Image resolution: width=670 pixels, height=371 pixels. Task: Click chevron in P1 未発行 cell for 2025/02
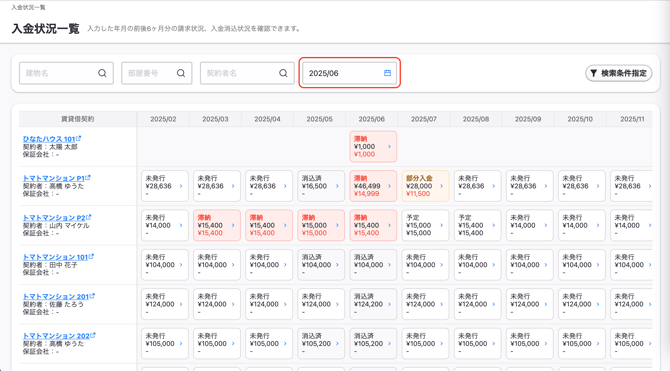pos(181,186)
